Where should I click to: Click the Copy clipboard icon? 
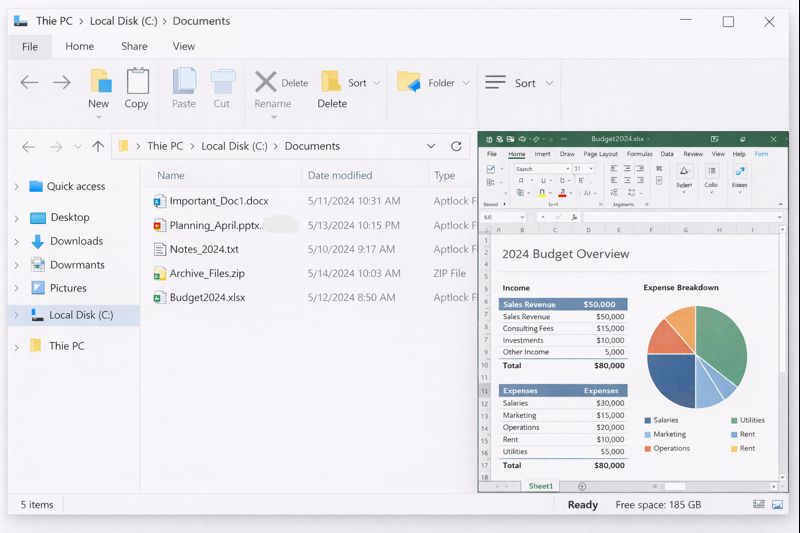click(x=137, y=81)
